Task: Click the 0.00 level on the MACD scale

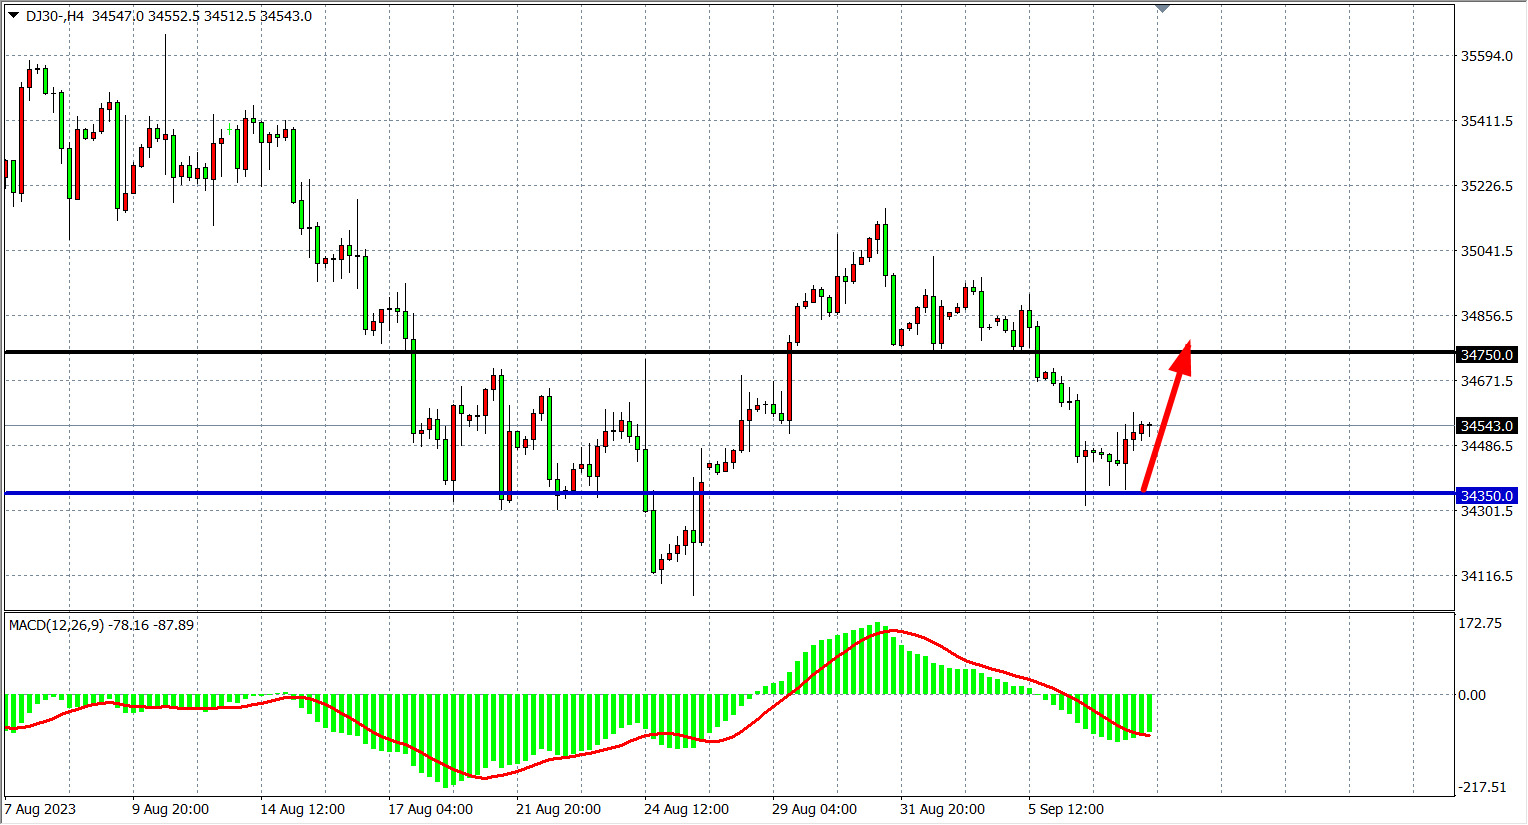Action: click(1471, 695)
